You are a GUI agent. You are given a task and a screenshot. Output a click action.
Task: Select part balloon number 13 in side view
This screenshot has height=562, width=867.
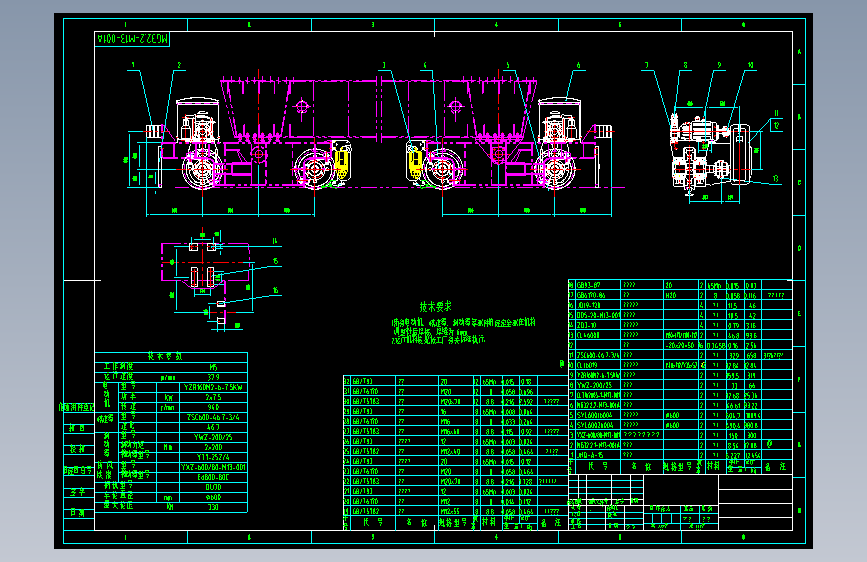776,179
